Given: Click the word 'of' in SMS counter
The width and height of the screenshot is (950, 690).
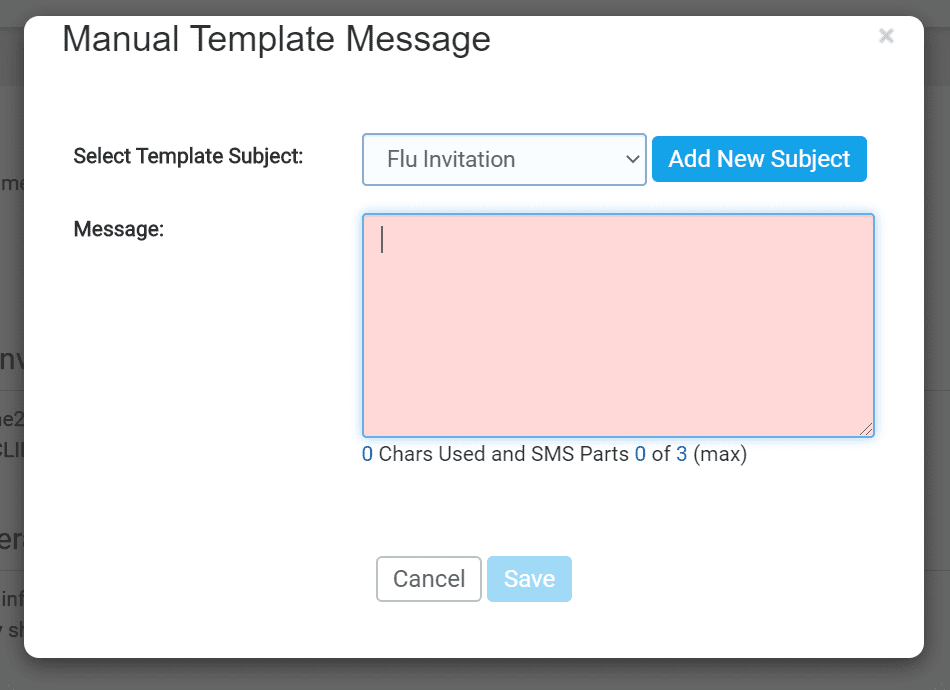Looking at the screenshot, I should (661, 454).
